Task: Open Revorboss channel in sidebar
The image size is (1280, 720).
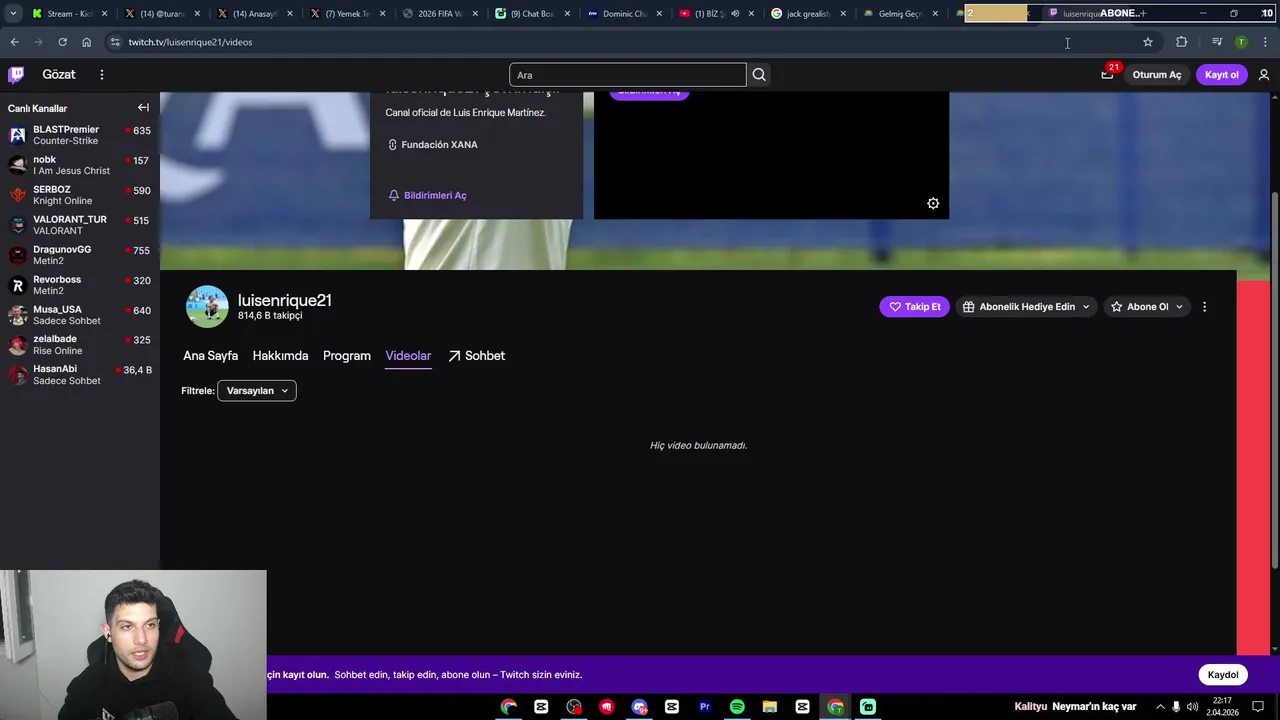Action: (x=79, y=285)
